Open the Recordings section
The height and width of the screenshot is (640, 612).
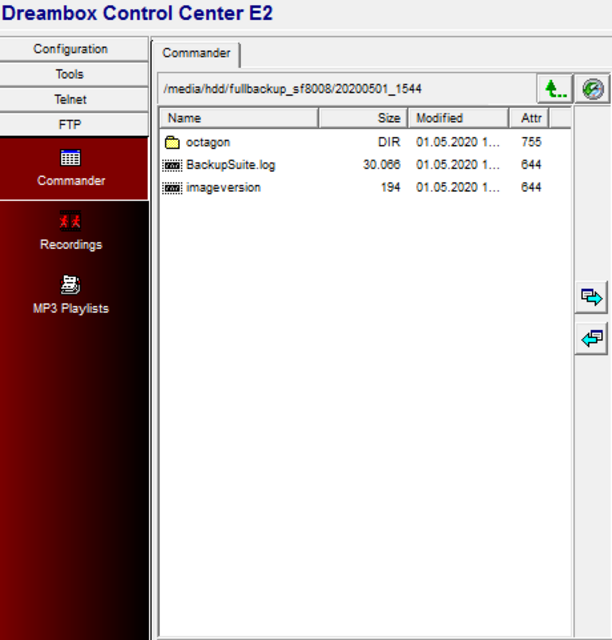click(71, 231)
